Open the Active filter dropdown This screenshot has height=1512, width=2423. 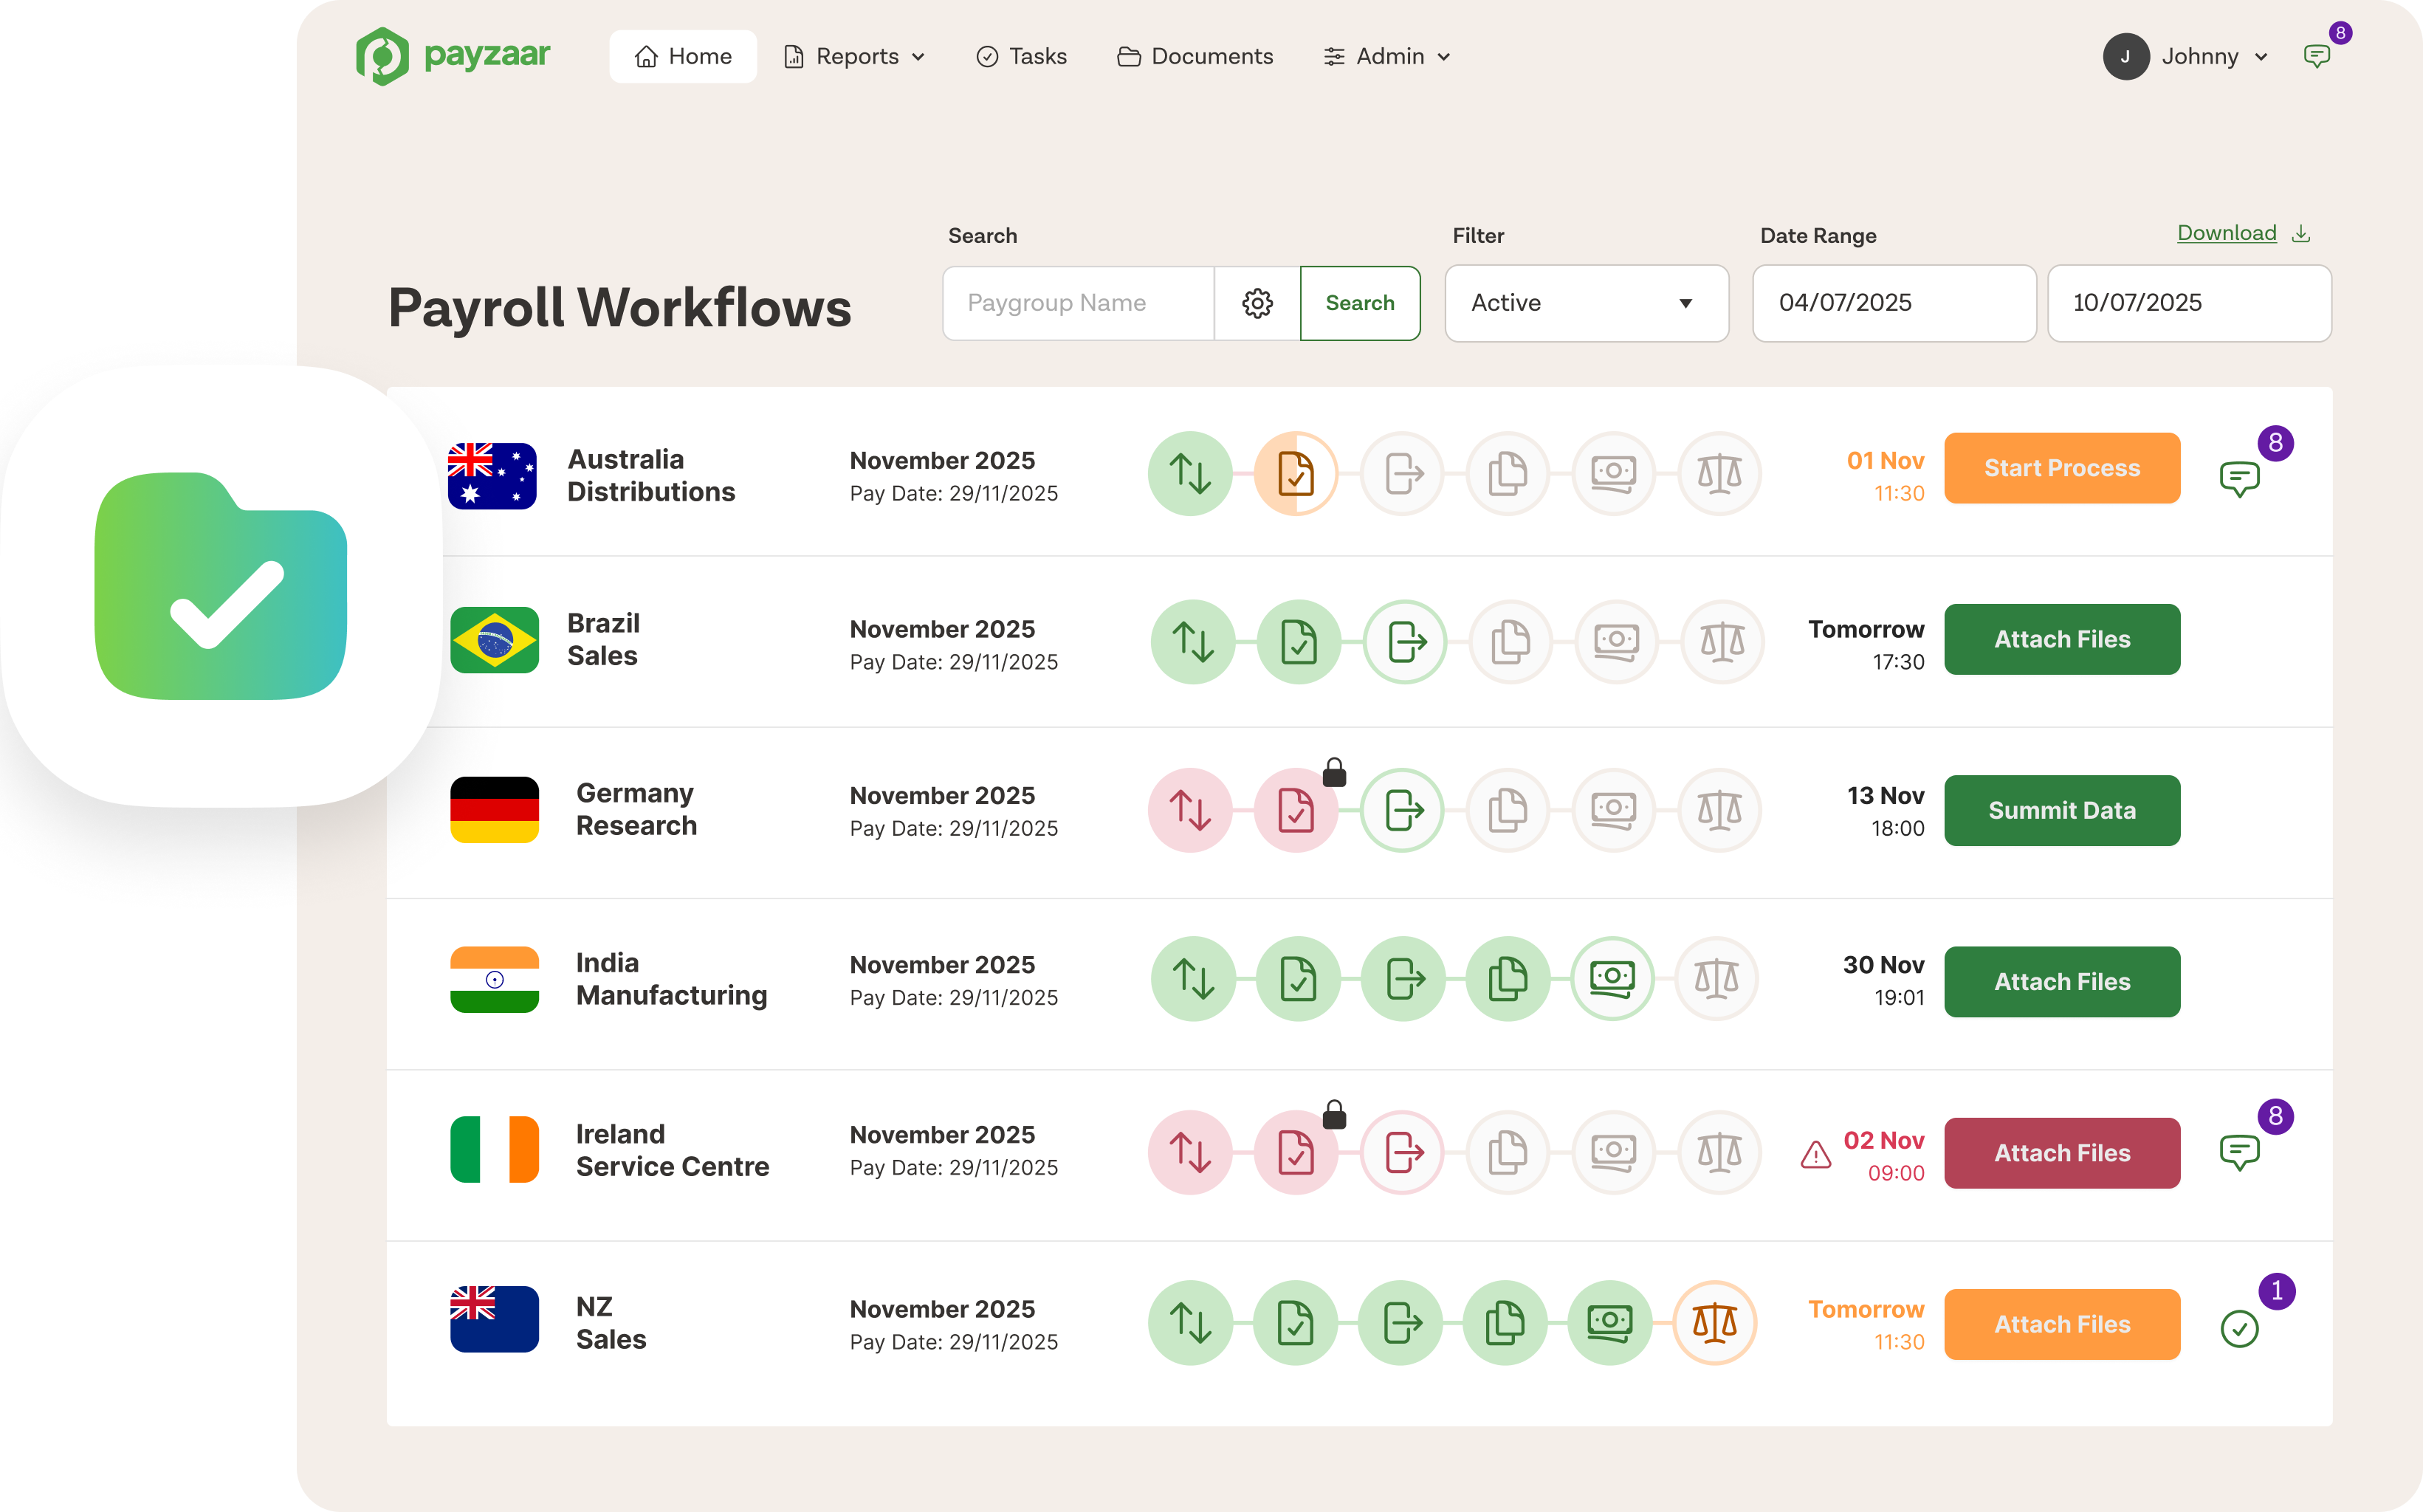tap(1586, 303)
